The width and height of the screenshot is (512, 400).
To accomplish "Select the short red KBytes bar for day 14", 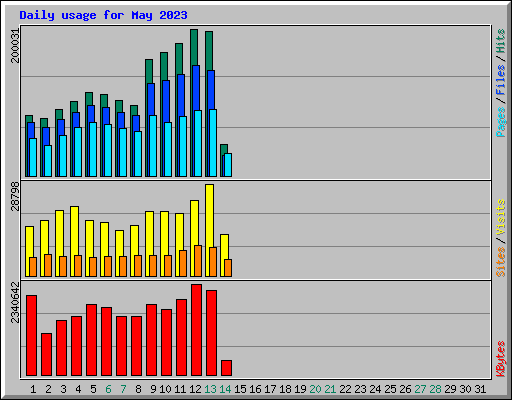I will click(x=226, y=368).
